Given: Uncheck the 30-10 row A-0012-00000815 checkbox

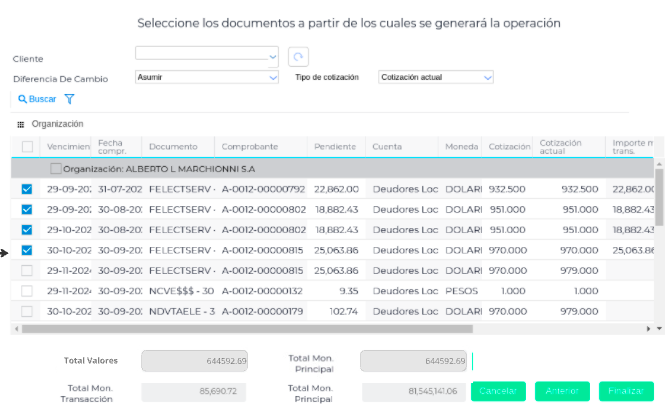Looking at the screenshot, I should point(27,250).
